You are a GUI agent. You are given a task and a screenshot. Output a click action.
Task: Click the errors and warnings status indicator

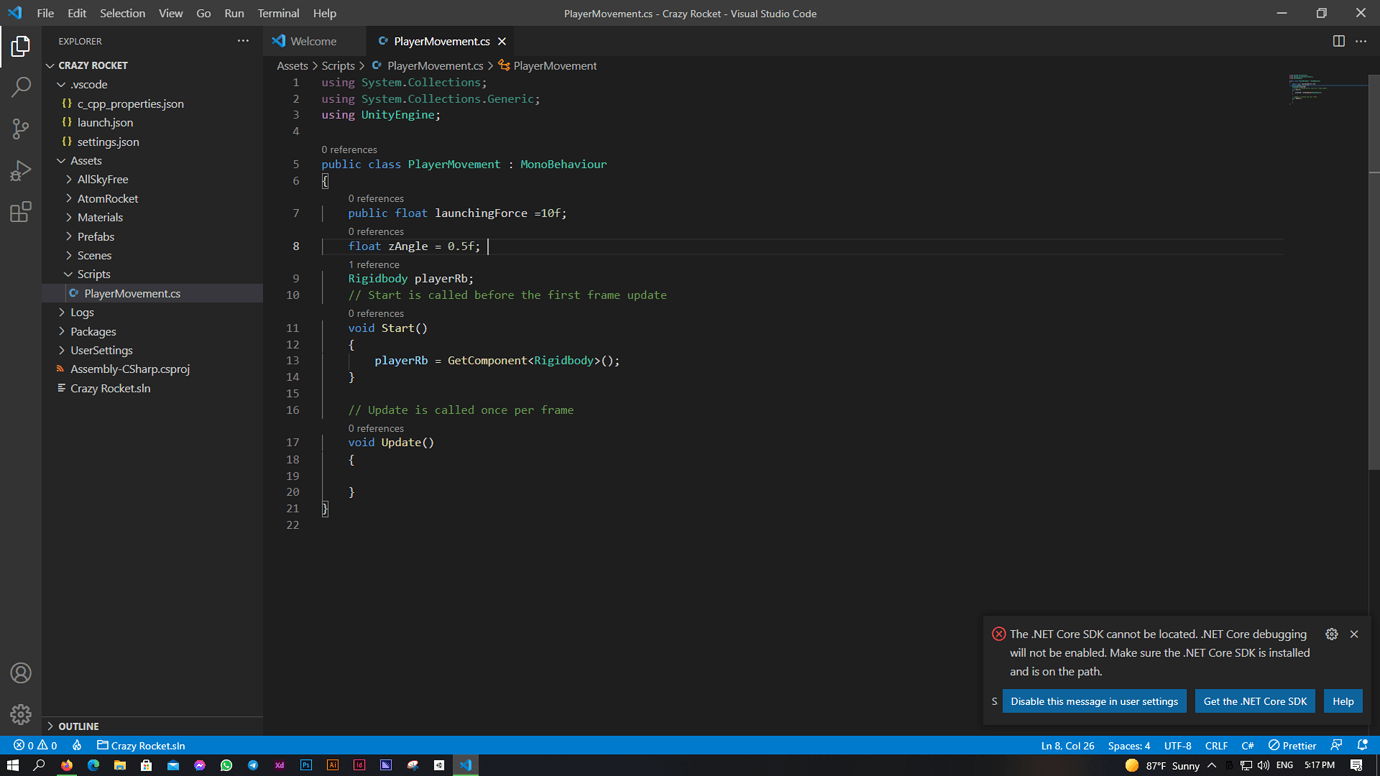click(x=35, y=745)
